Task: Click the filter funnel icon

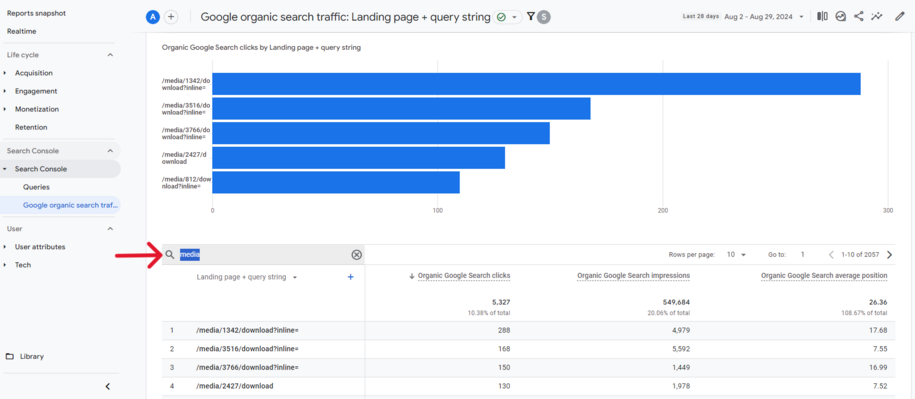Action: click(x=530, y=17)
